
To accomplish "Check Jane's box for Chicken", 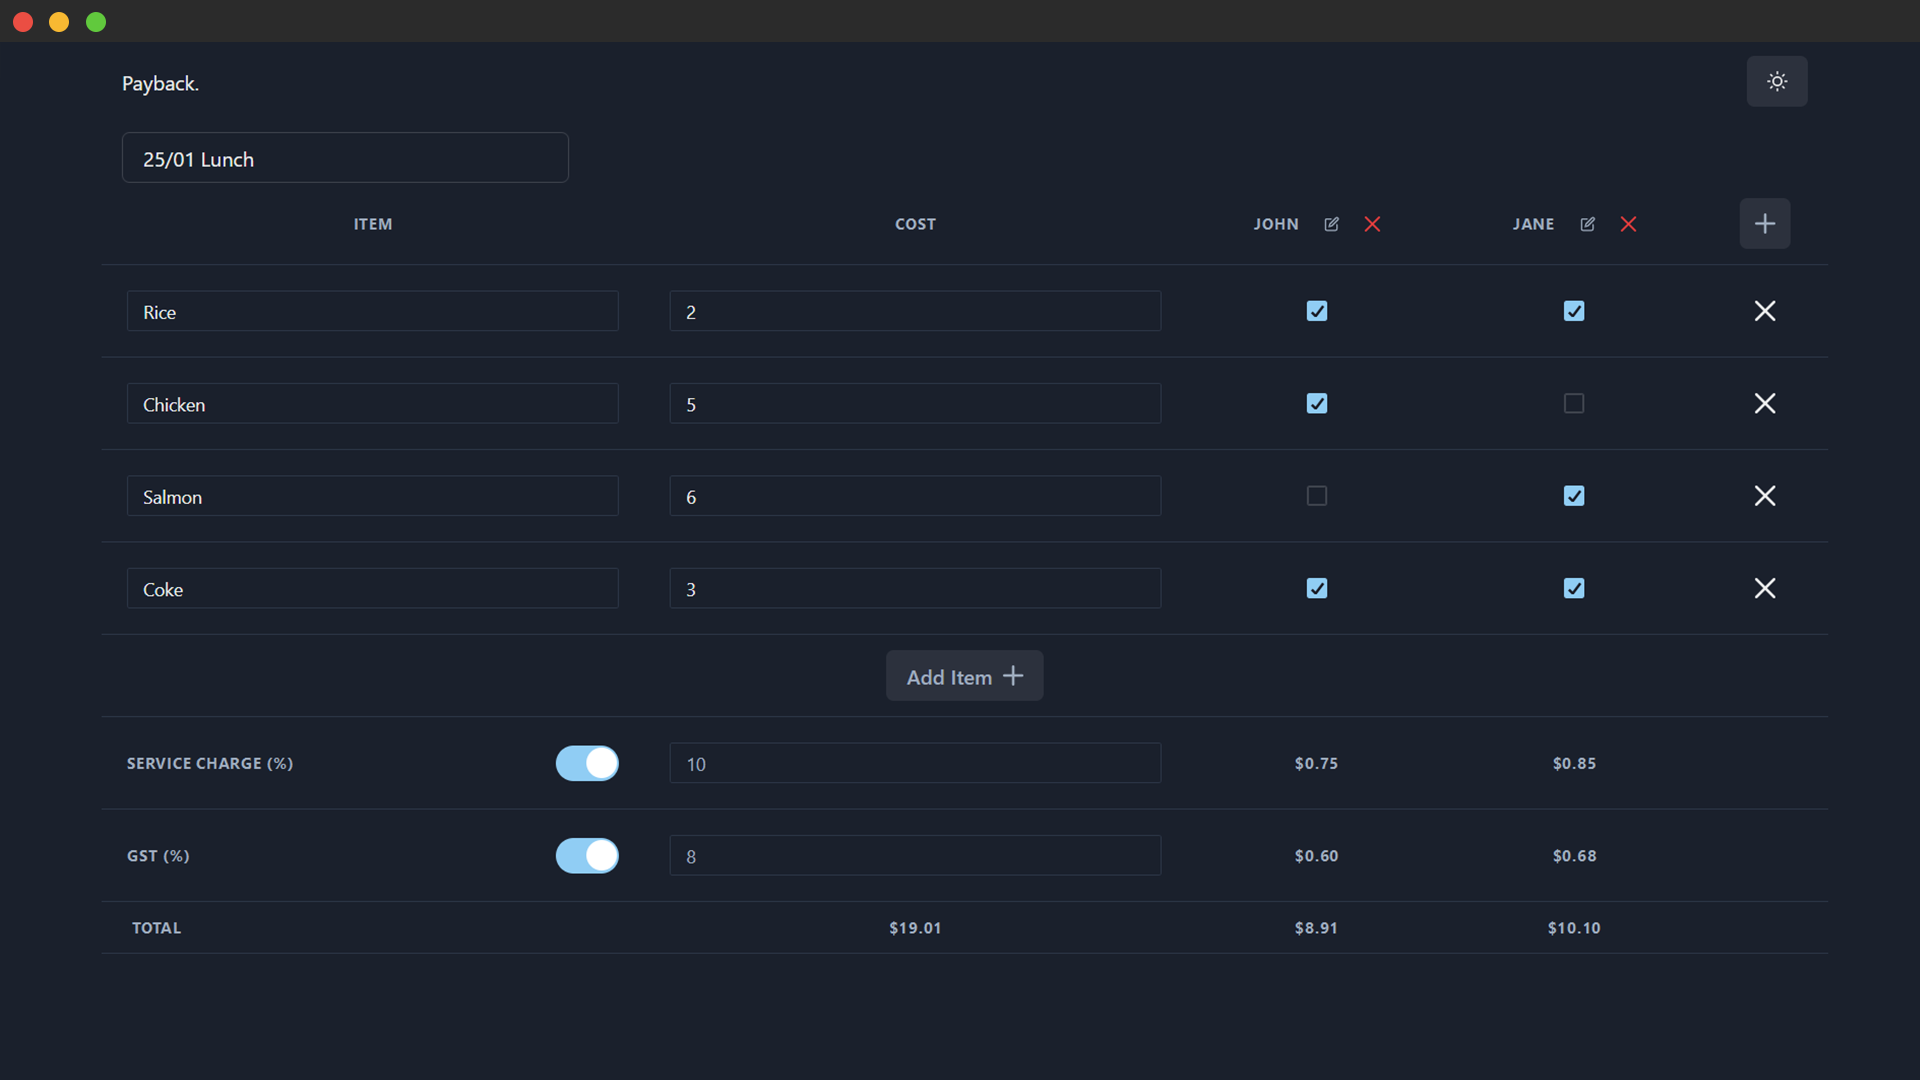I will click(1573, 403).
